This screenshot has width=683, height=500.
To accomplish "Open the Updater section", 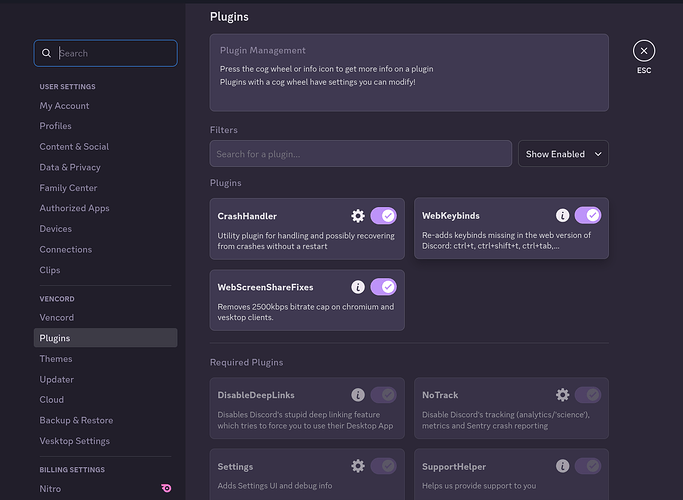I will point(57,379).
